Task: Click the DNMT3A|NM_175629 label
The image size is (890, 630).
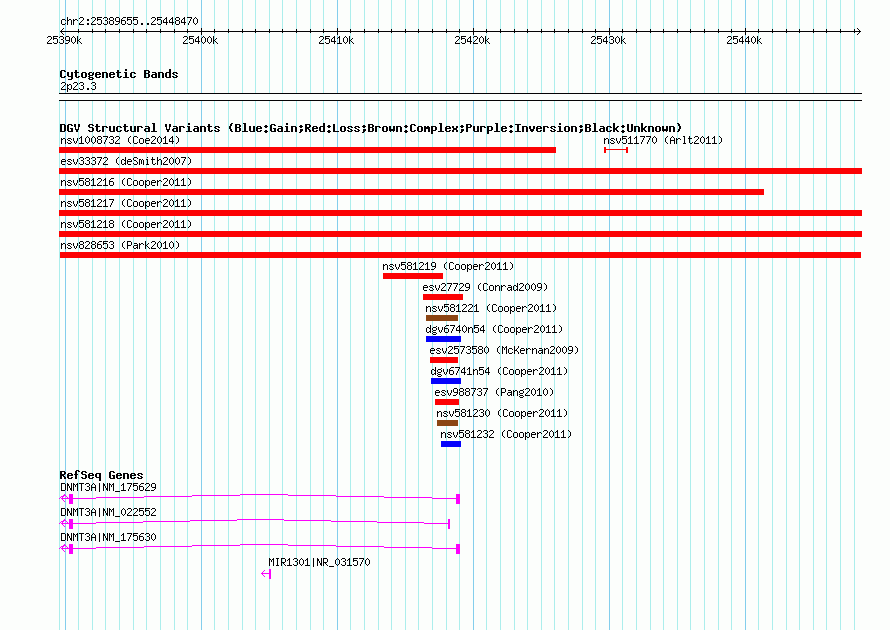Action: 108,487
